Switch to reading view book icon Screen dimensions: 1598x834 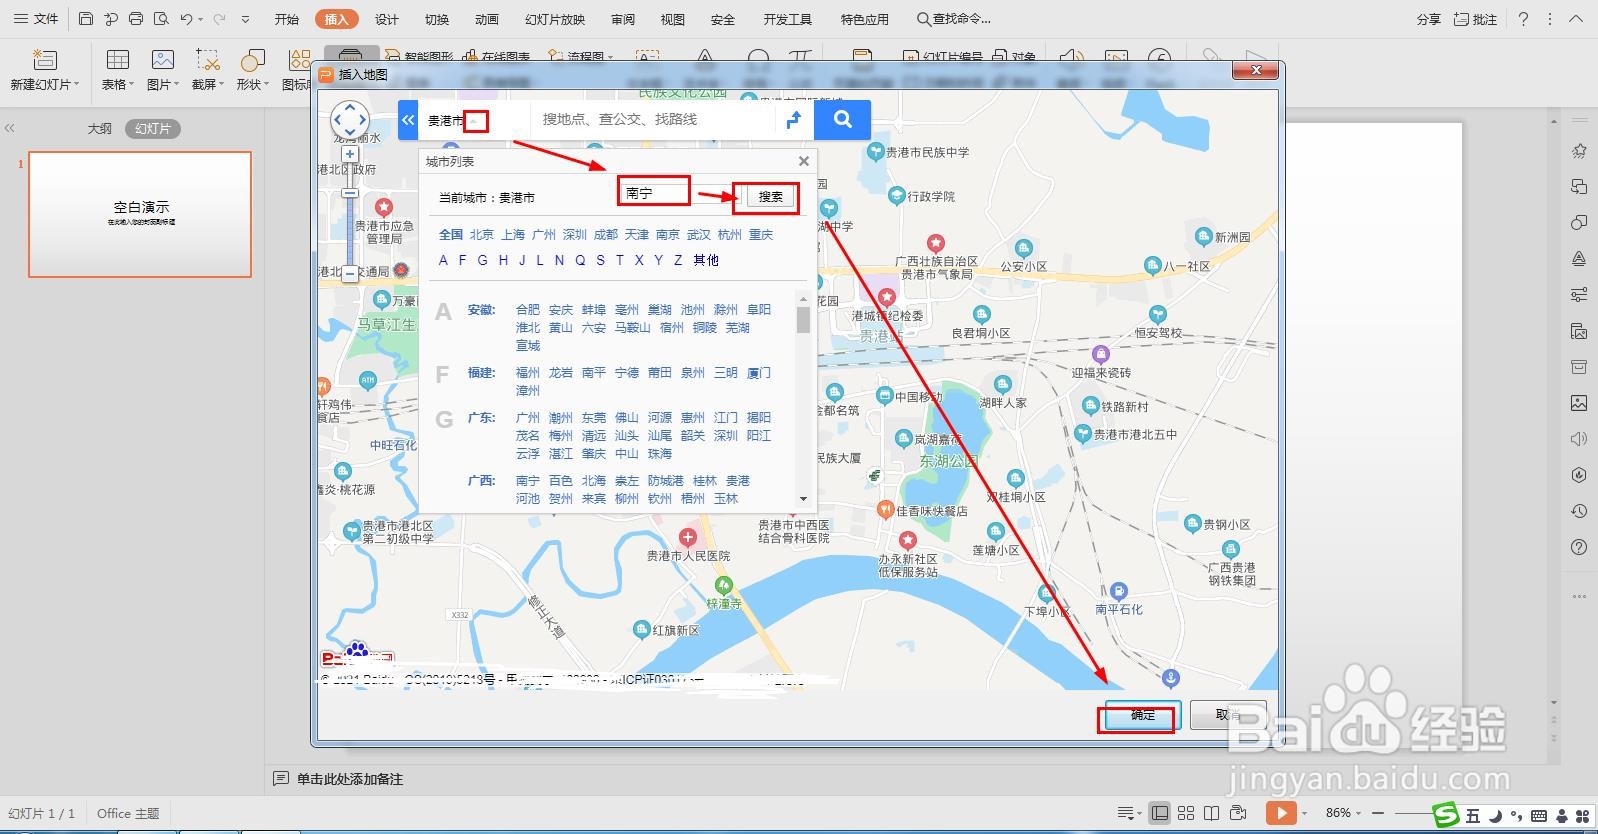[x=1211, y=813]
